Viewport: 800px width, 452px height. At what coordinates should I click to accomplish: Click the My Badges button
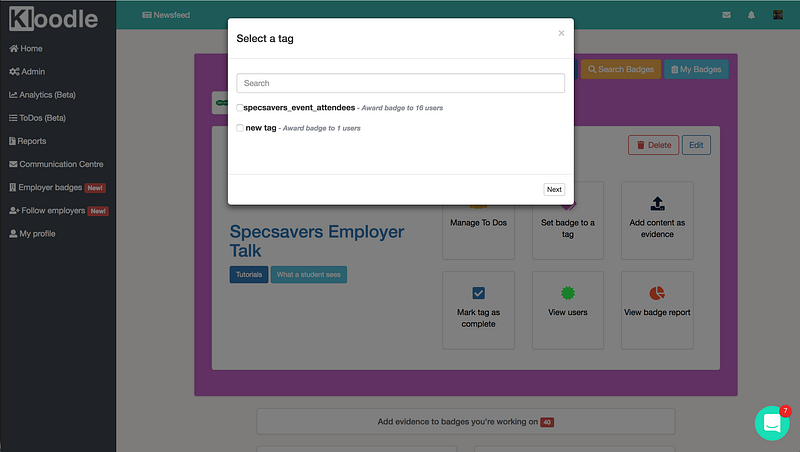696,69
